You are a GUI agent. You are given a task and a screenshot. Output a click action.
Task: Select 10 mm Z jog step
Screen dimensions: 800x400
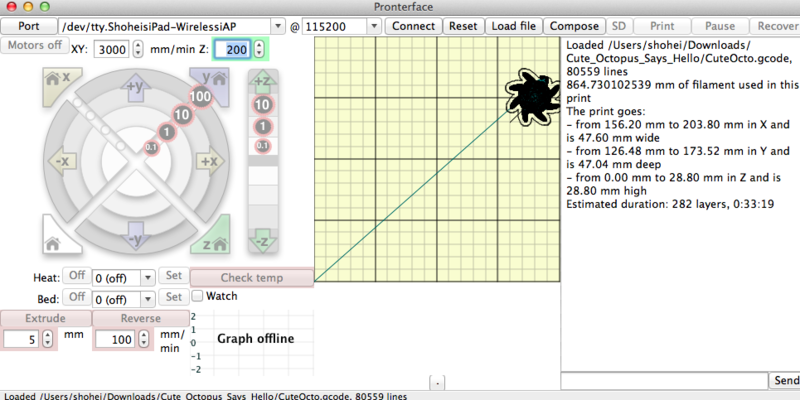point(262,106)
